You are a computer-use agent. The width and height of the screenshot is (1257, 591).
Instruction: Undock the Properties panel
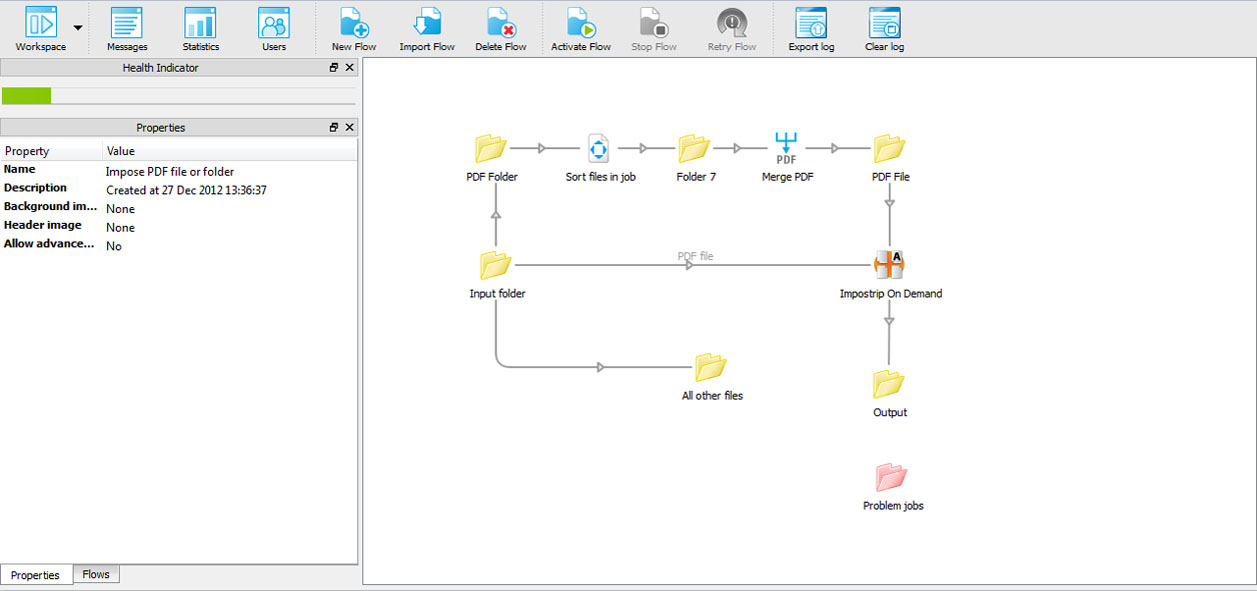[x=333, y=127]
